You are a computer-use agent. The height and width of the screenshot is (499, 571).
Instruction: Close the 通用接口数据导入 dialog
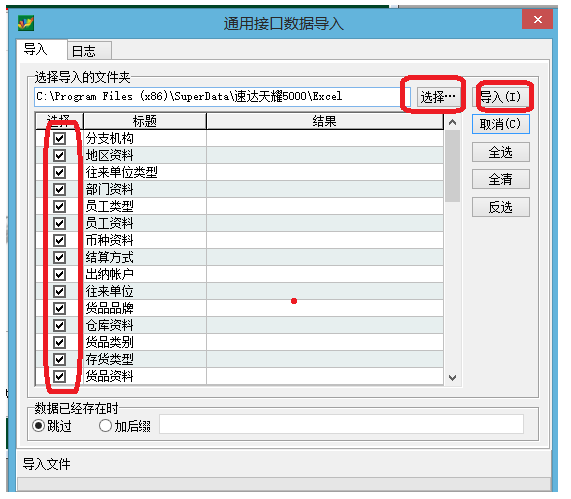click(x=537, y=19)
